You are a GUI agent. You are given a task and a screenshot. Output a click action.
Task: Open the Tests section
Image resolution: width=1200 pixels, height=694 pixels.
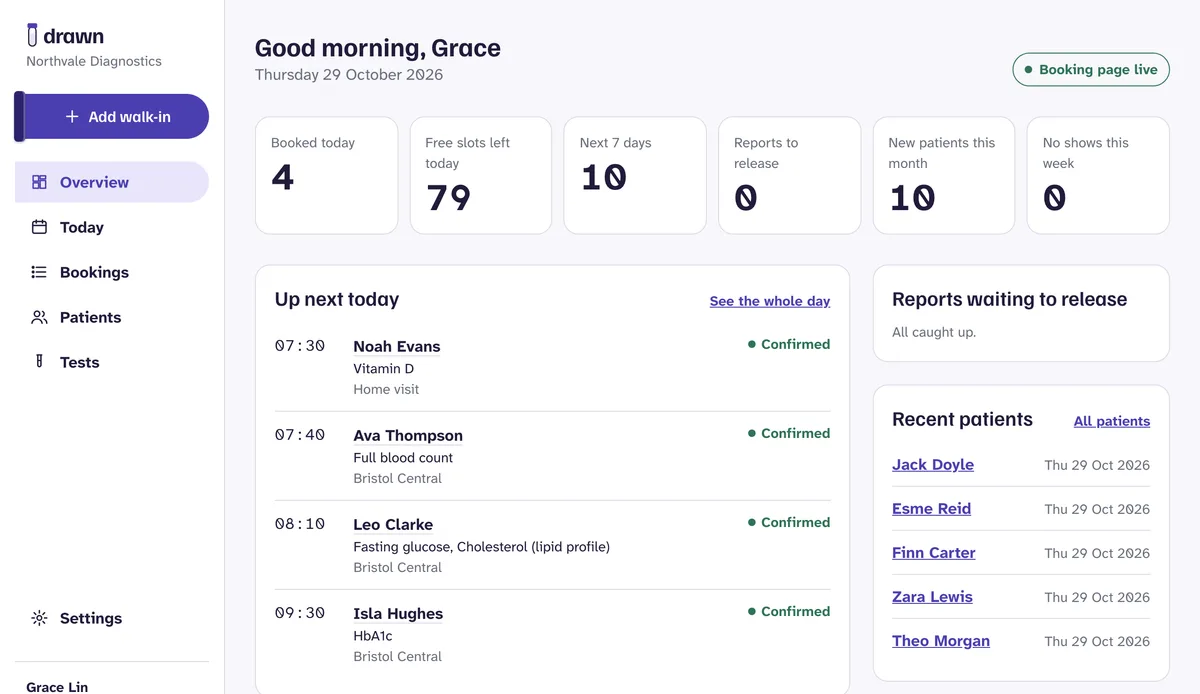pyautogui.click(x=112, y=362)
